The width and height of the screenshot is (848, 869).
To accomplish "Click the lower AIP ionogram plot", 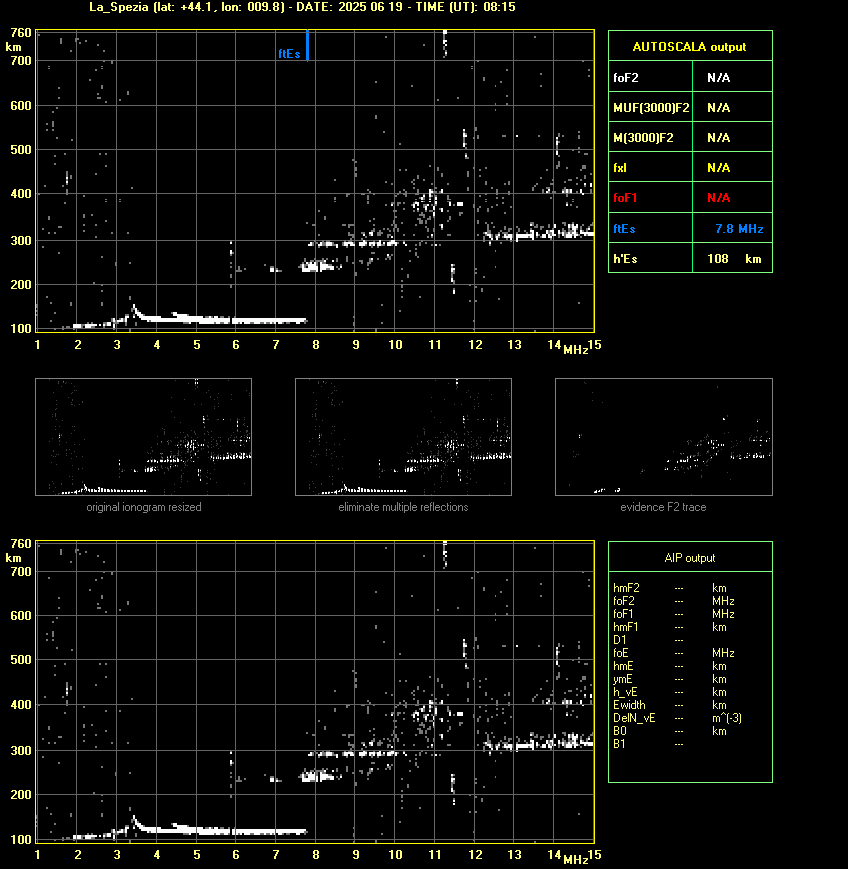I will pos(315,692).
